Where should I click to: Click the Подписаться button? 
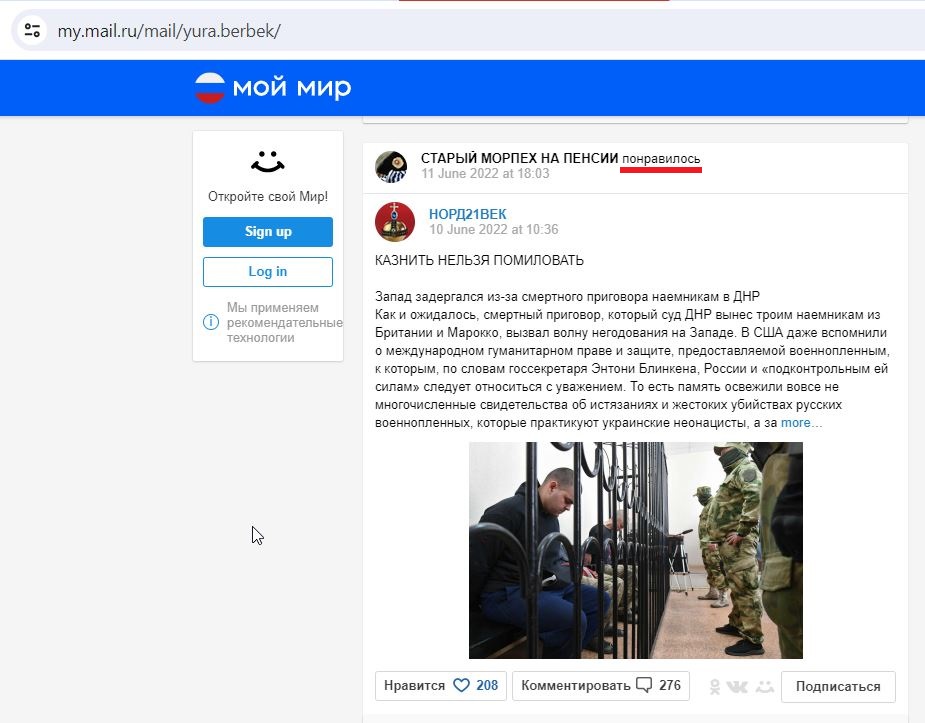point(838,686)
